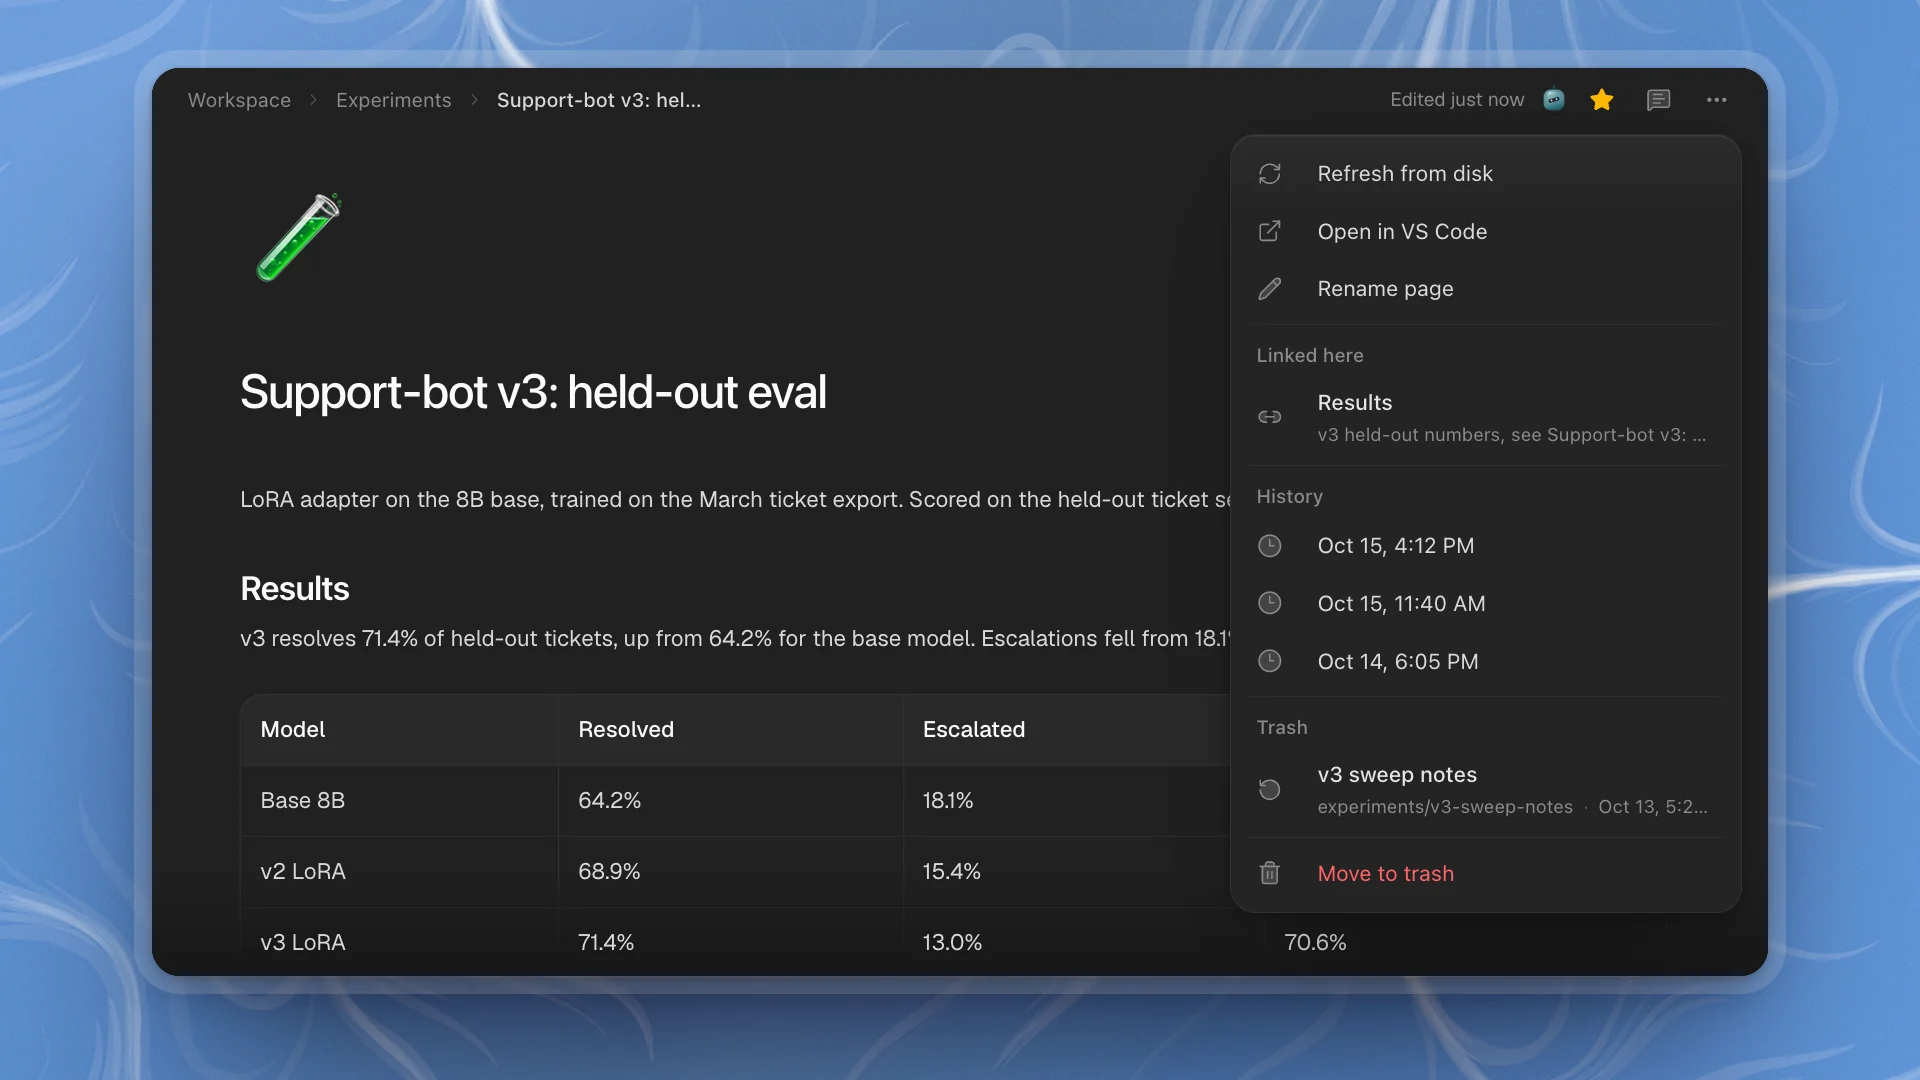
Task: Click the test tube page icon
Action: [299, 237]
